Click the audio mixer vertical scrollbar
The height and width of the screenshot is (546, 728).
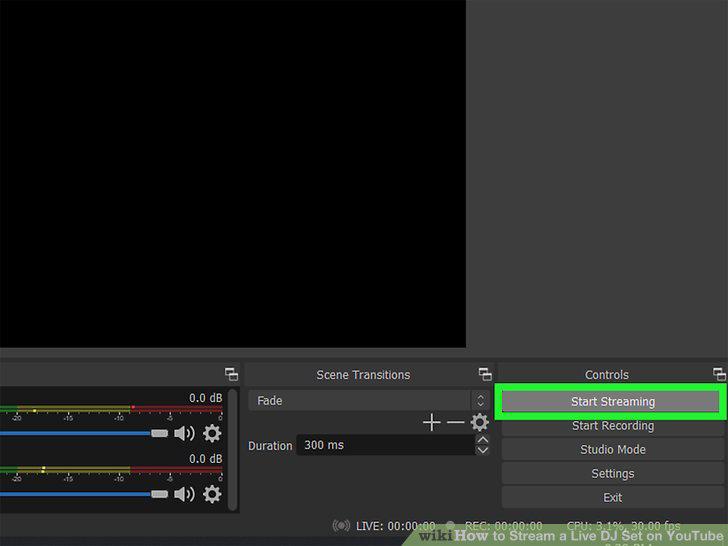click(233, 449)
